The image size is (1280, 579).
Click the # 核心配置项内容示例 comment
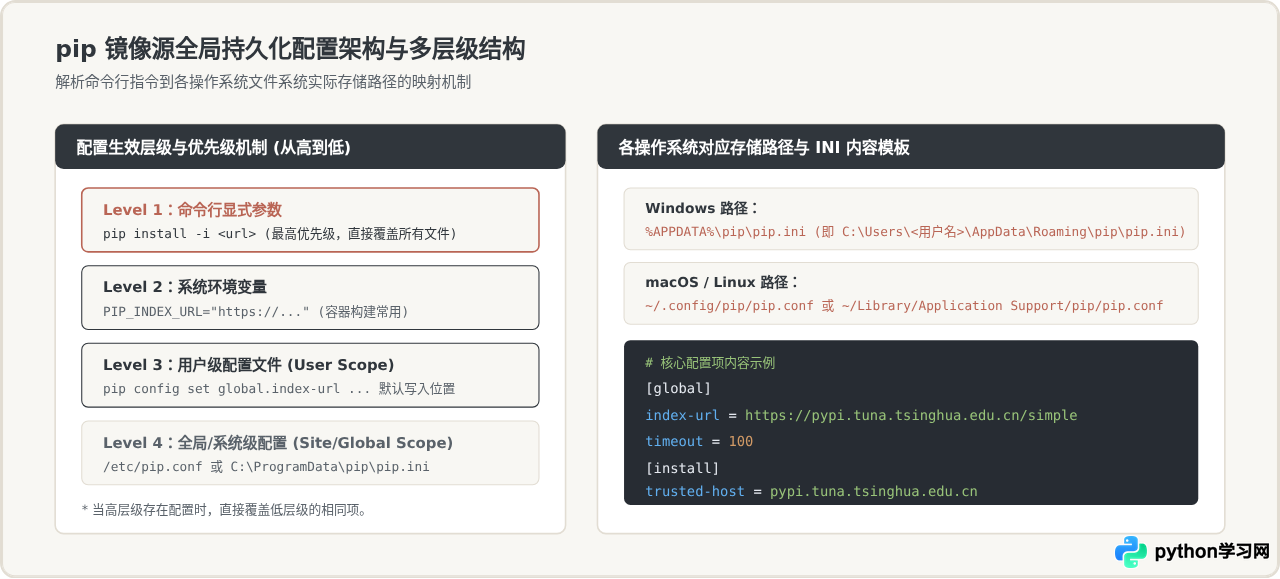(x=710, y=363)
